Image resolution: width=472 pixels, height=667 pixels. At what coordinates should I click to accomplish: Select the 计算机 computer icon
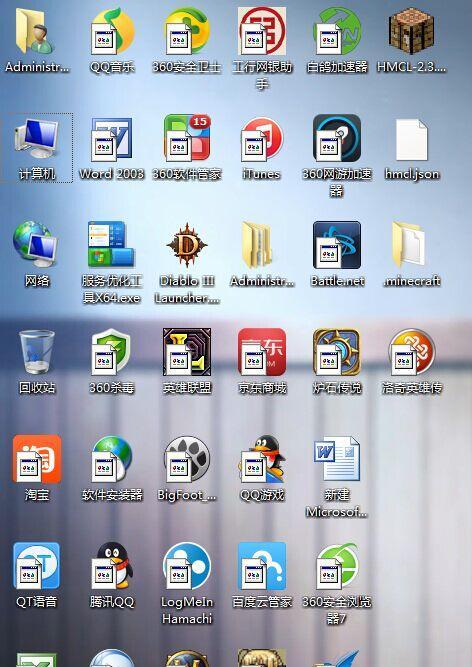[x=37, y=140]
